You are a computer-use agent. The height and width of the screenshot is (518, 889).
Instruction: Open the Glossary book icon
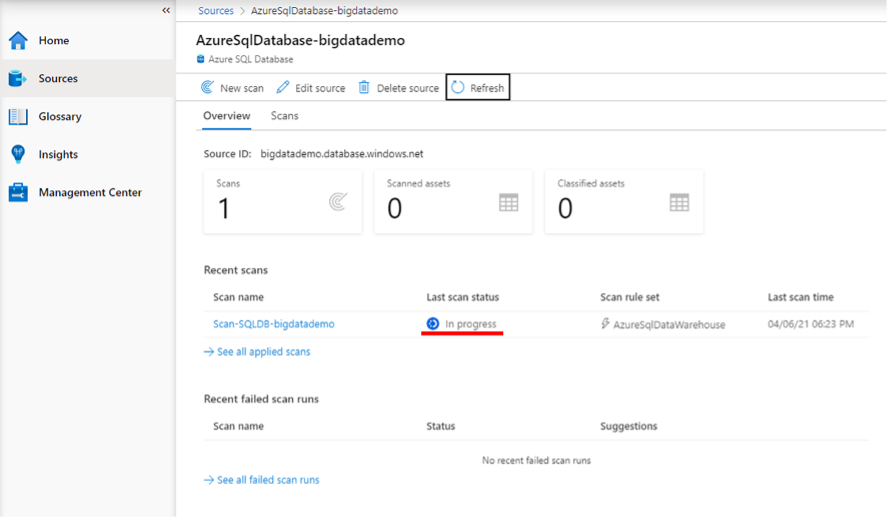(x=18, y=116)
